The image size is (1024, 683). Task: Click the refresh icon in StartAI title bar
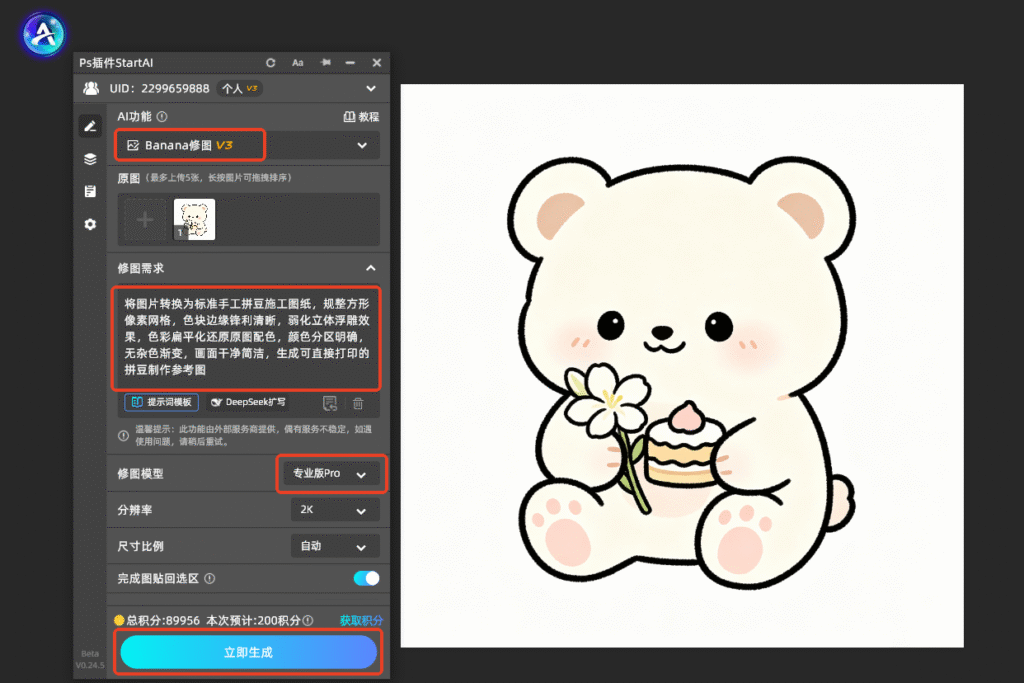pyautogui.click(x=270, y=63)
